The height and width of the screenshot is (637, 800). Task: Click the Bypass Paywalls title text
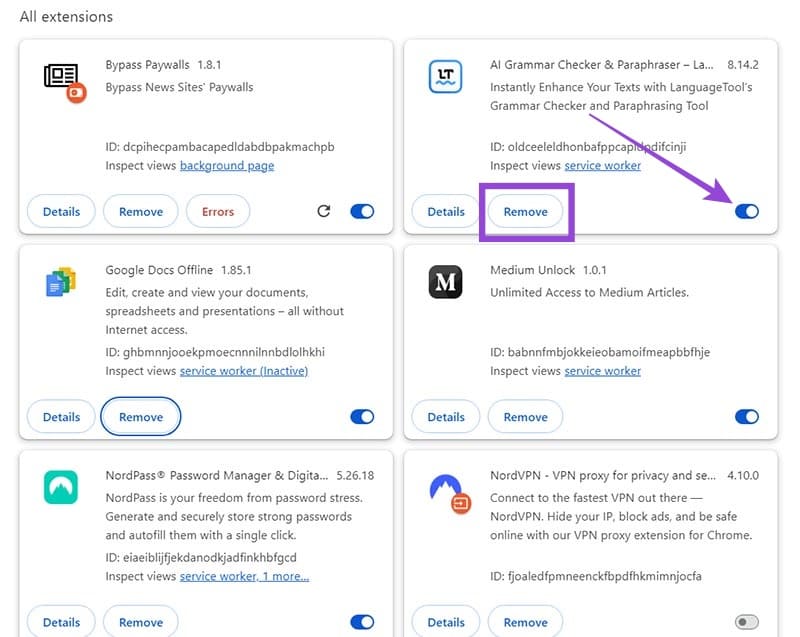pyautogui.click(x=147, y=65)
